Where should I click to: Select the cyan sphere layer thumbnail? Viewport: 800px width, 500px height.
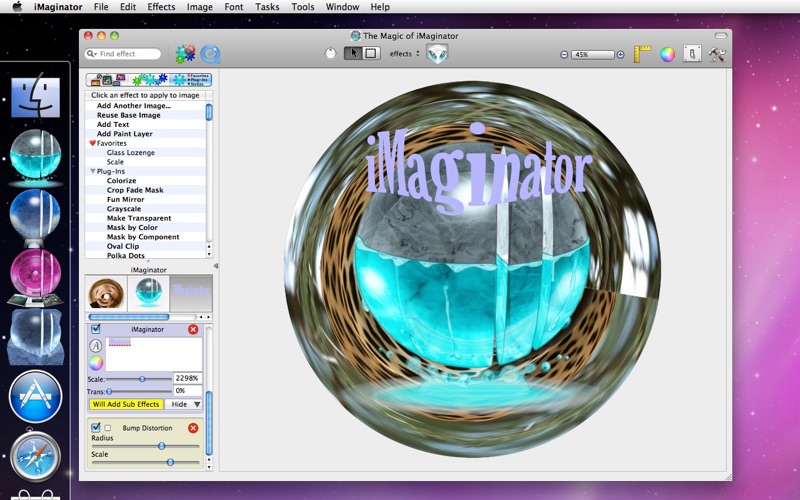[148, 293]
